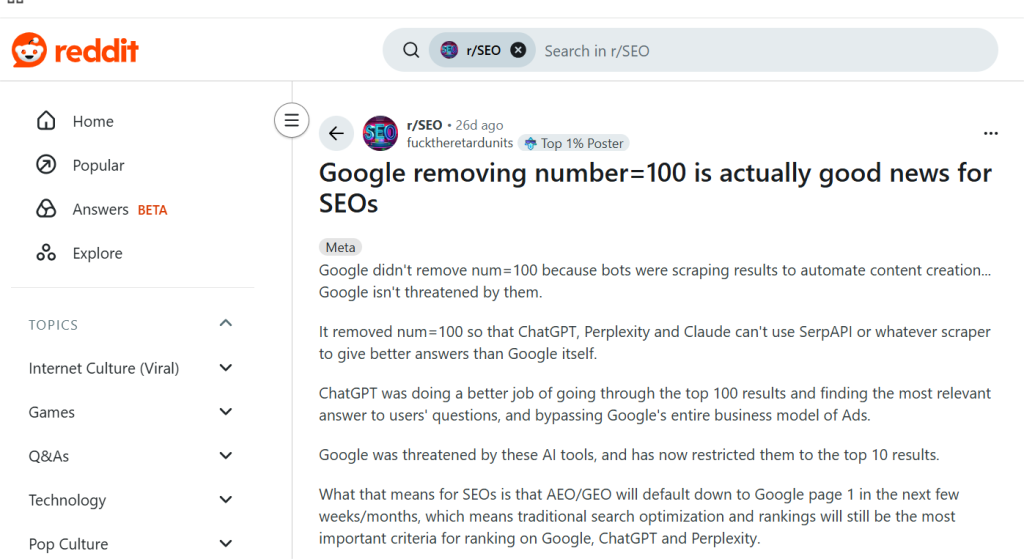
Task: Open the r/SEO community link
Action: tap(424, 125)
